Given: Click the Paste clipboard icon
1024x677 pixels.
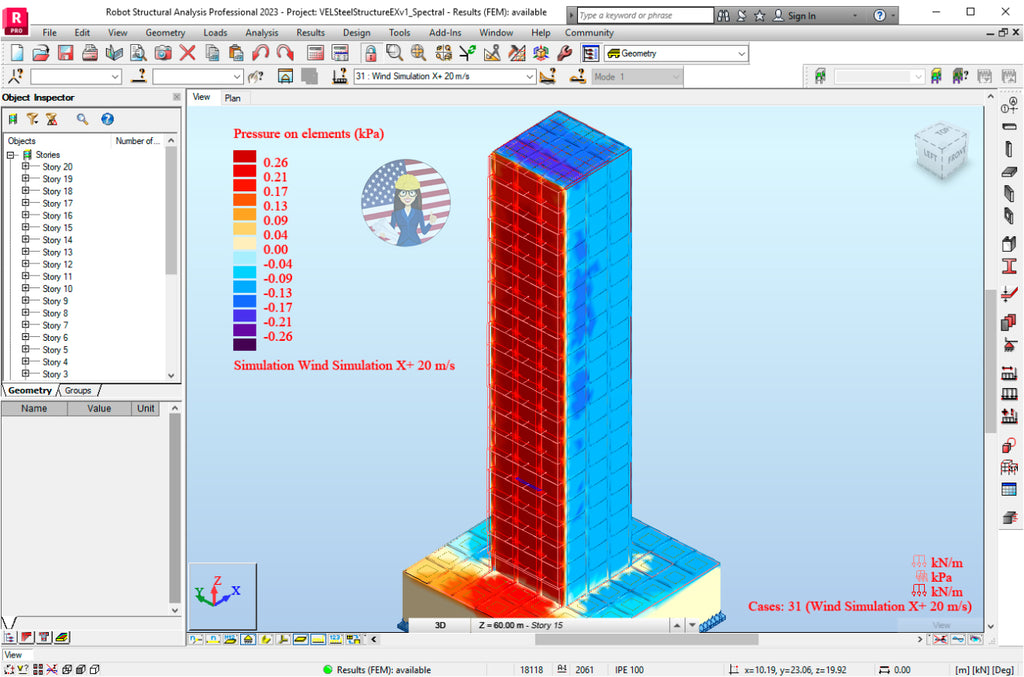Looking at the screenshot, I should coord(236,53).
